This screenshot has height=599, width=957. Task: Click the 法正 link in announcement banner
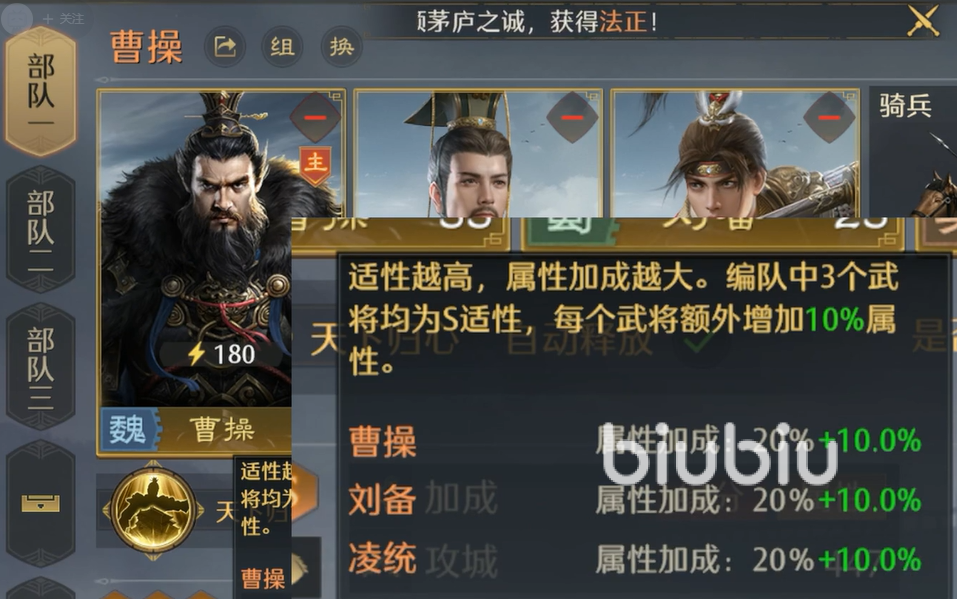pos(623,22)
